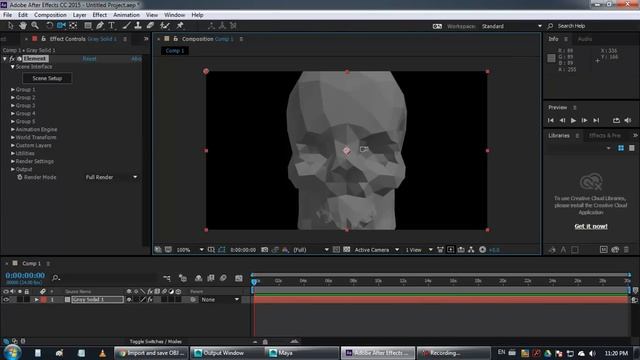Image resolution: width=640 pixels, height=360 pixels.
Task: Collapse the Scene Interface section
Action: coord(13,67)
